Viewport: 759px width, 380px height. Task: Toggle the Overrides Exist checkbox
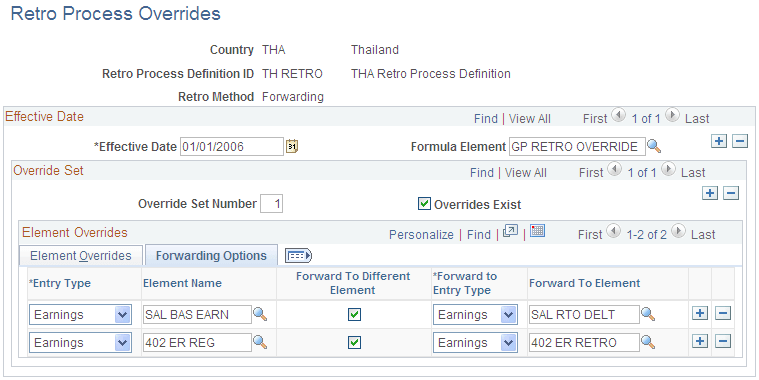(424, 204)
